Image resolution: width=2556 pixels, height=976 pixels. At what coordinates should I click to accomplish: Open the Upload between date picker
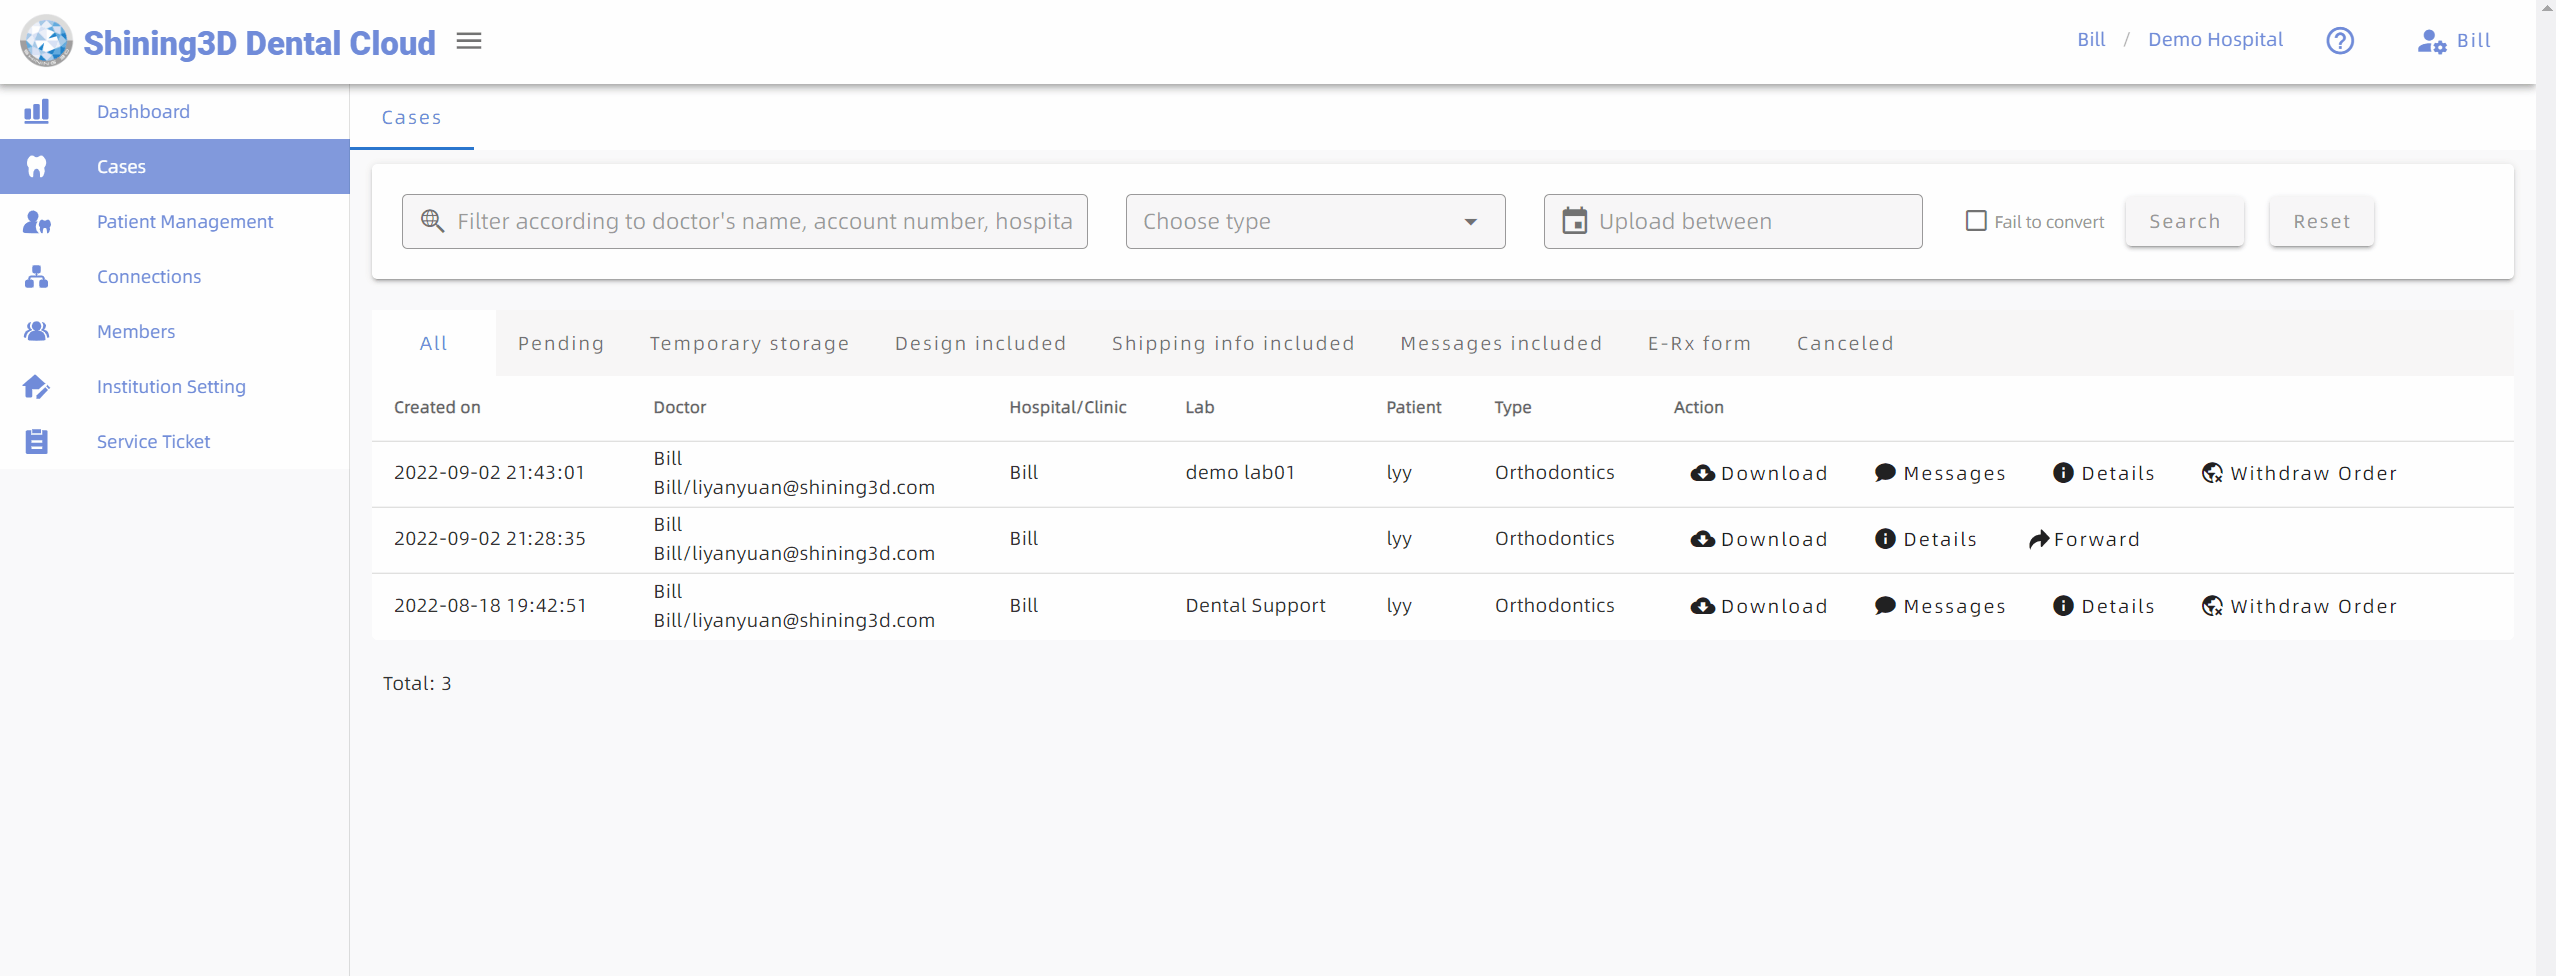[x=1732, y=221]
